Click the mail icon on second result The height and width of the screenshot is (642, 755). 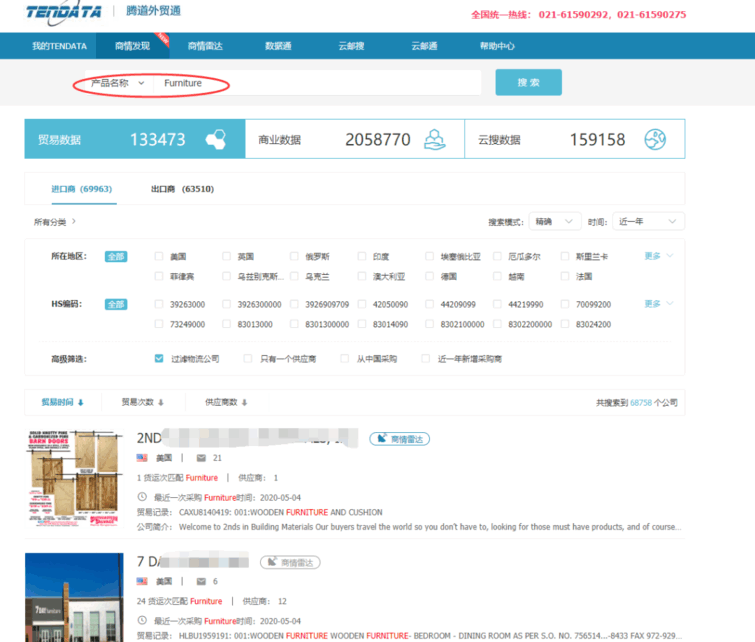click(200, 581)
